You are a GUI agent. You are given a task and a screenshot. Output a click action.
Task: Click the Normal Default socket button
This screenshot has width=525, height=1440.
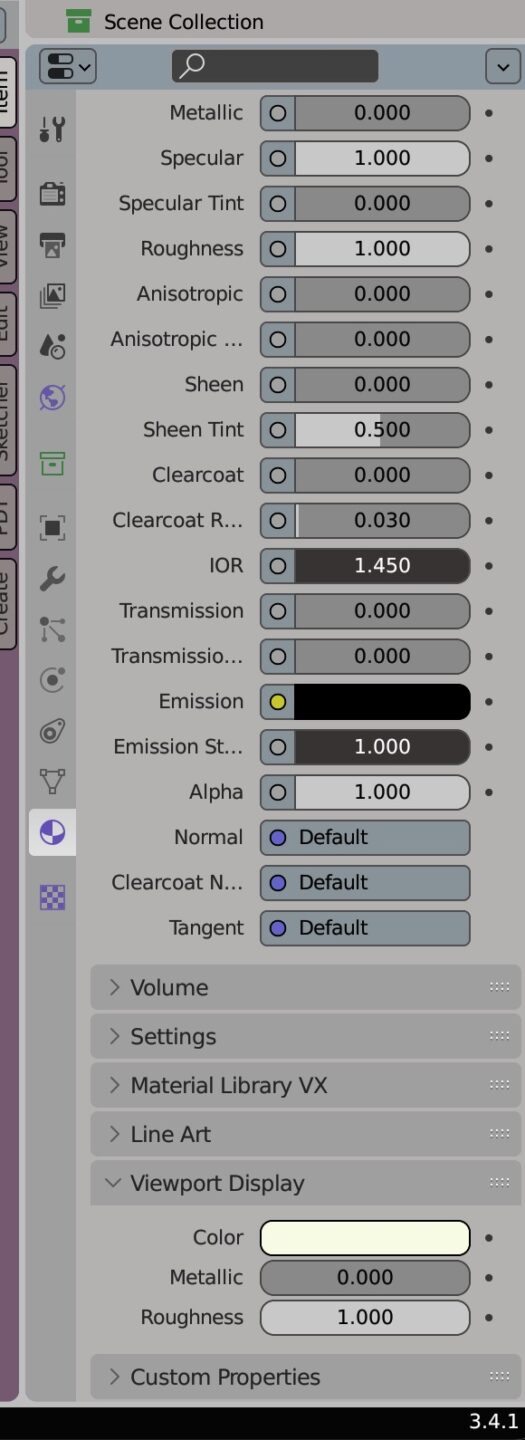coord(365,837)
